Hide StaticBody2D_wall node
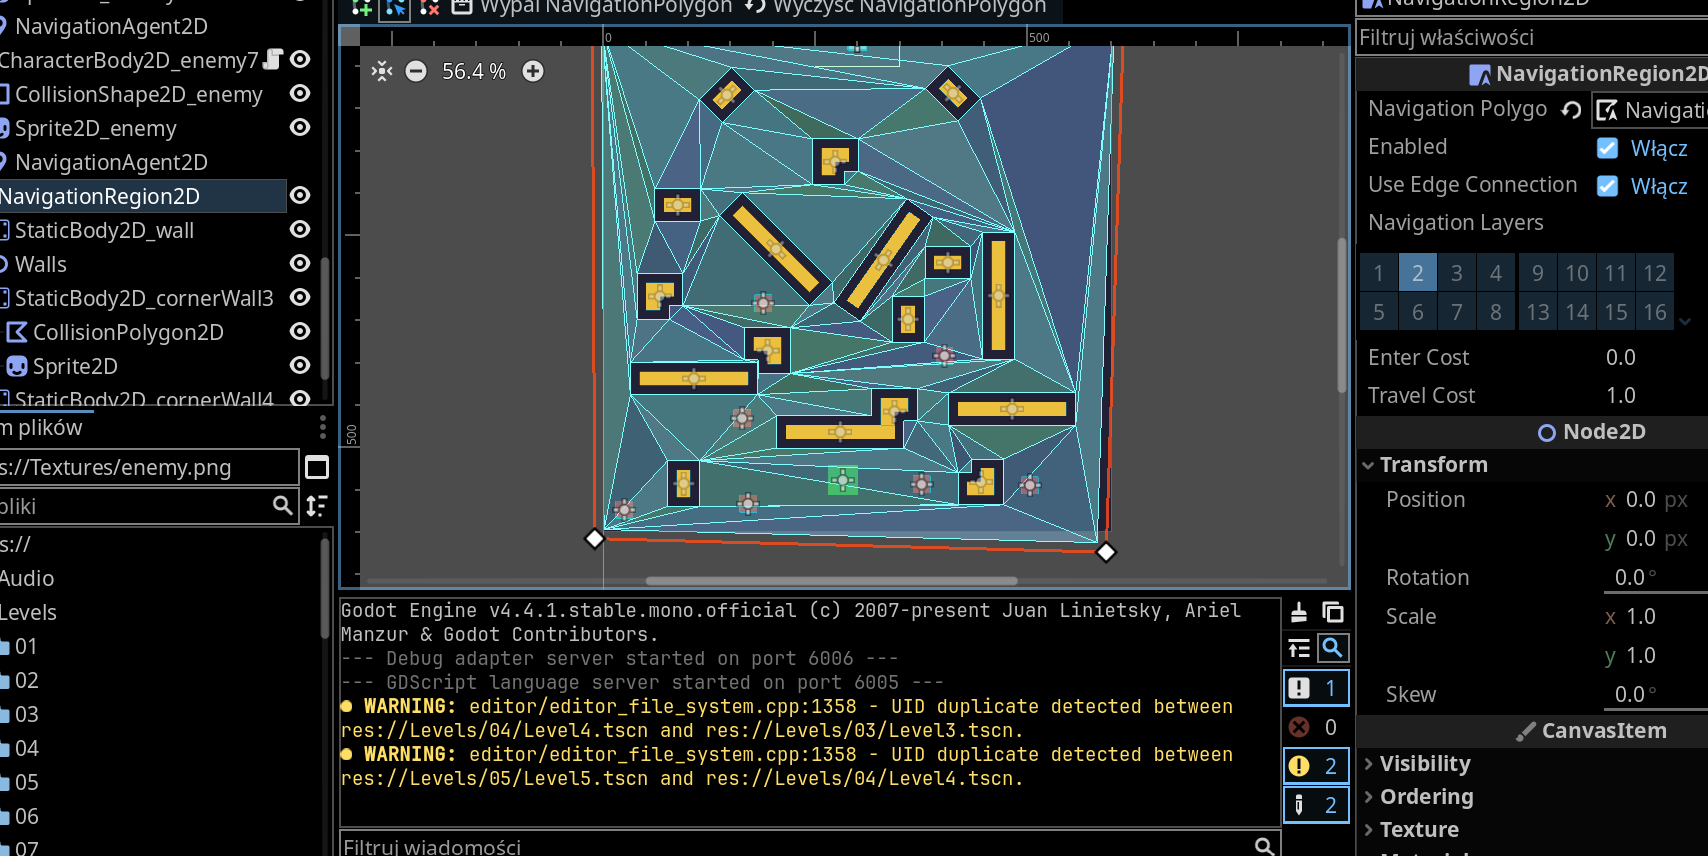 point(300,230)
